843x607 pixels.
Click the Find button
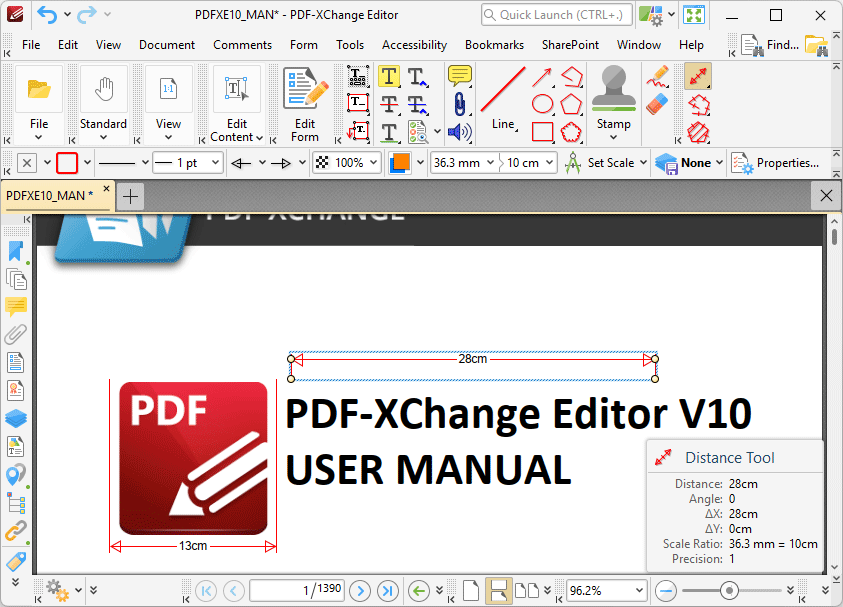tap(770, 45)
